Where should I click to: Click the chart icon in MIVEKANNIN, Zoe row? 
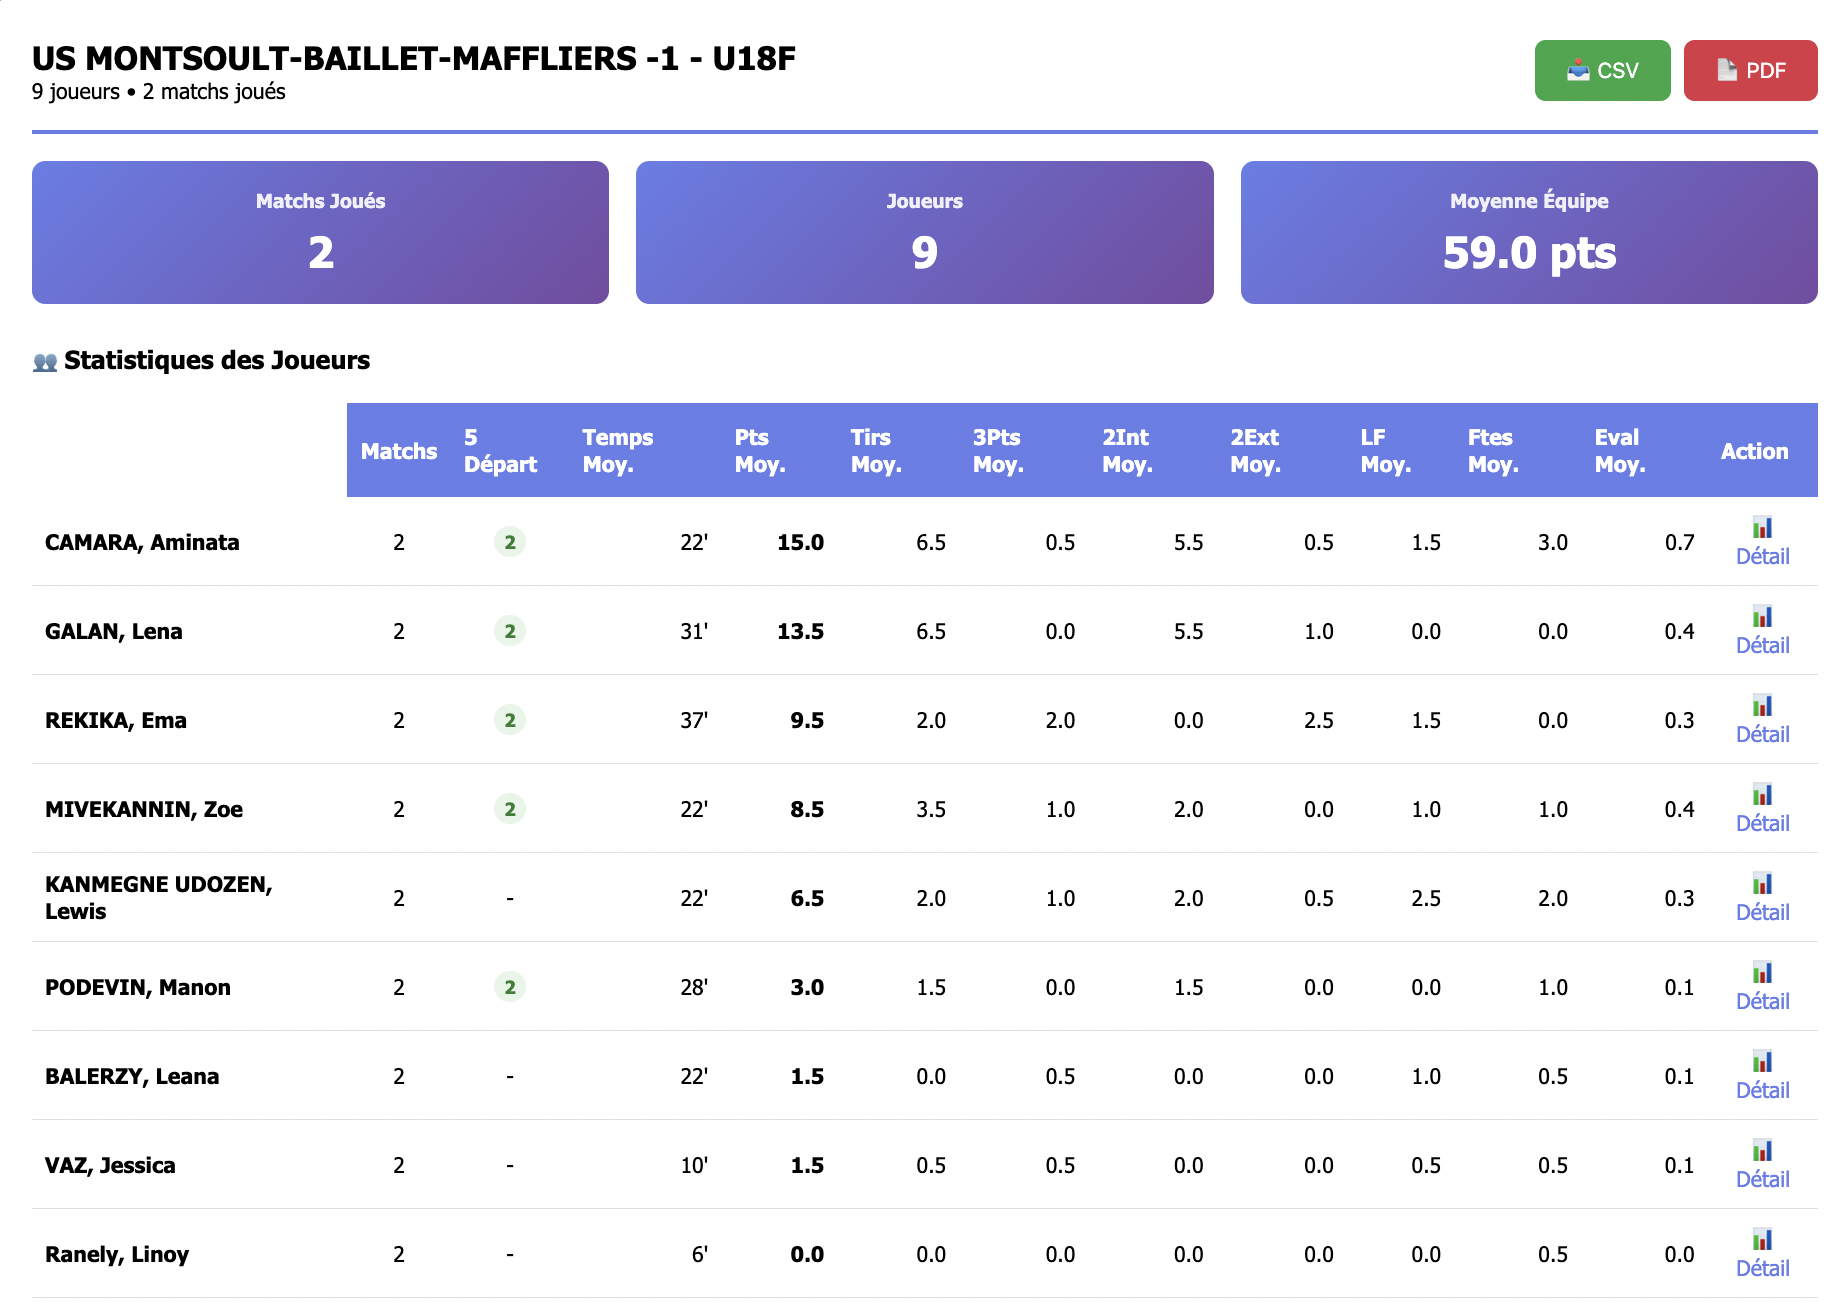[x=1762, y=794]
